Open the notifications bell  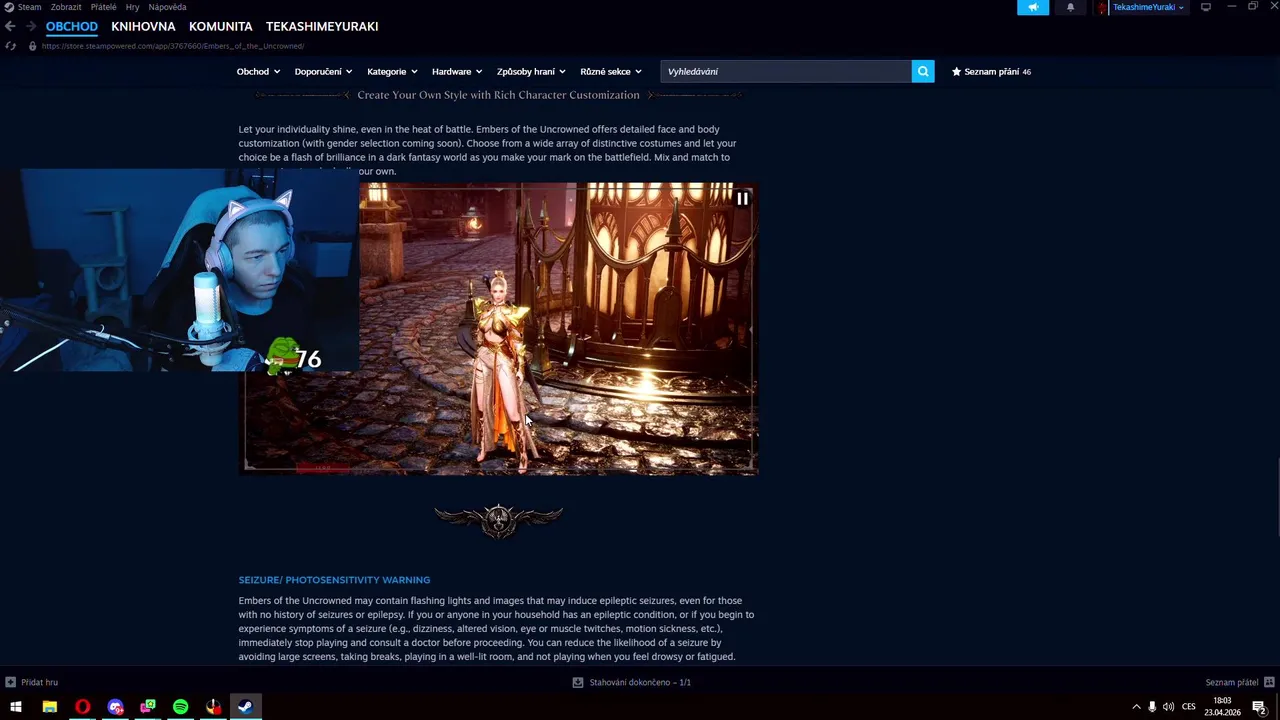(x=1070, y=7)
